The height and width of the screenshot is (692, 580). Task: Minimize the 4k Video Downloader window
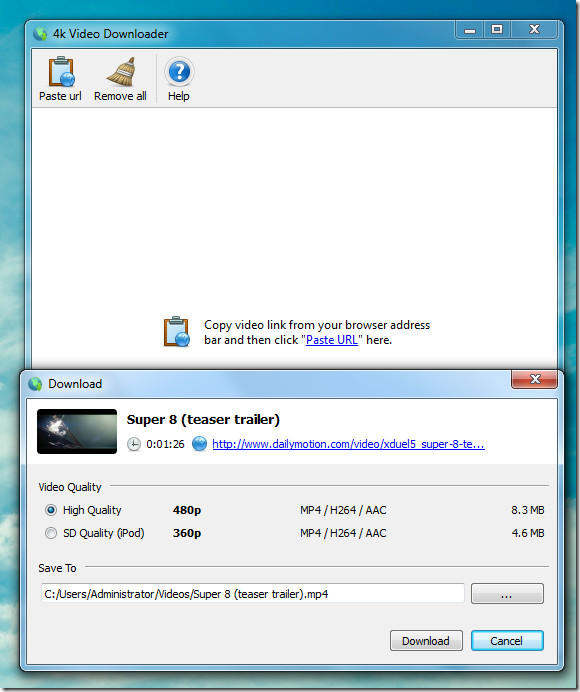(x=470, y=30)
